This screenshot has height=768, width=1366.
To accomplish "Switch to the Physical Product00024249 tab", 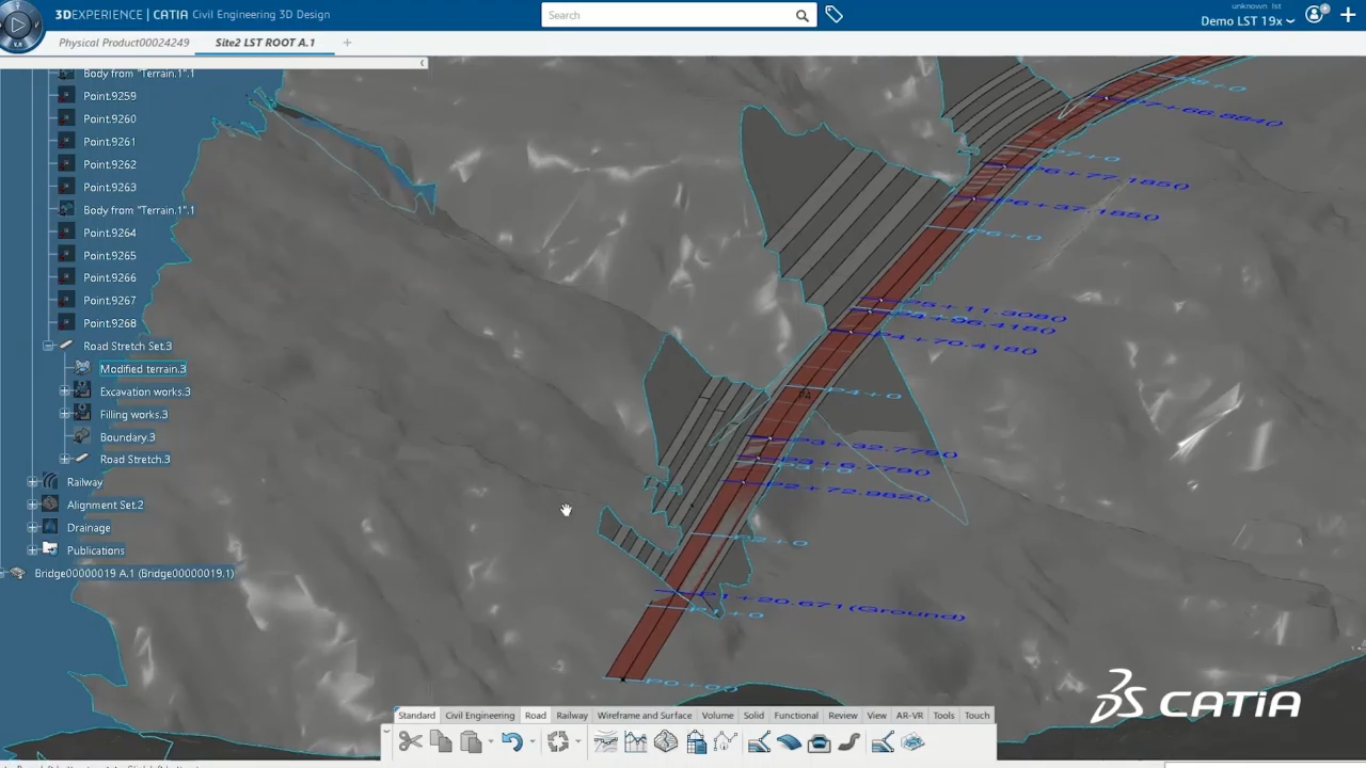I will pyautogui.click(x=125, y=43).
